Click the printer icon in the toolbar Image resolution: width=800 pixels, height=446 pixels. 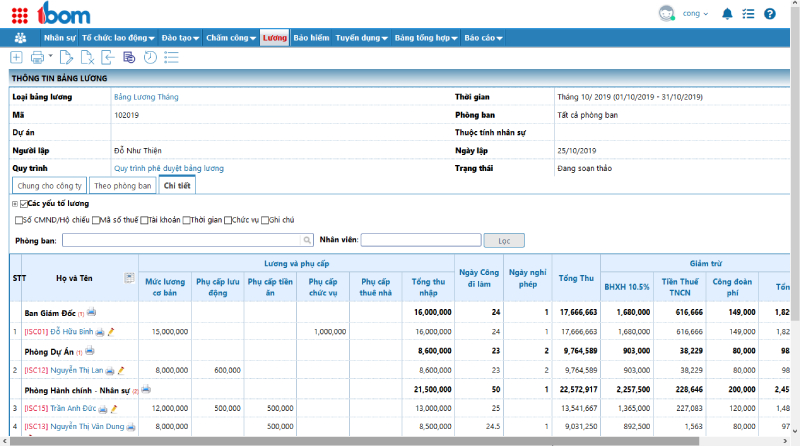[37, 57]
